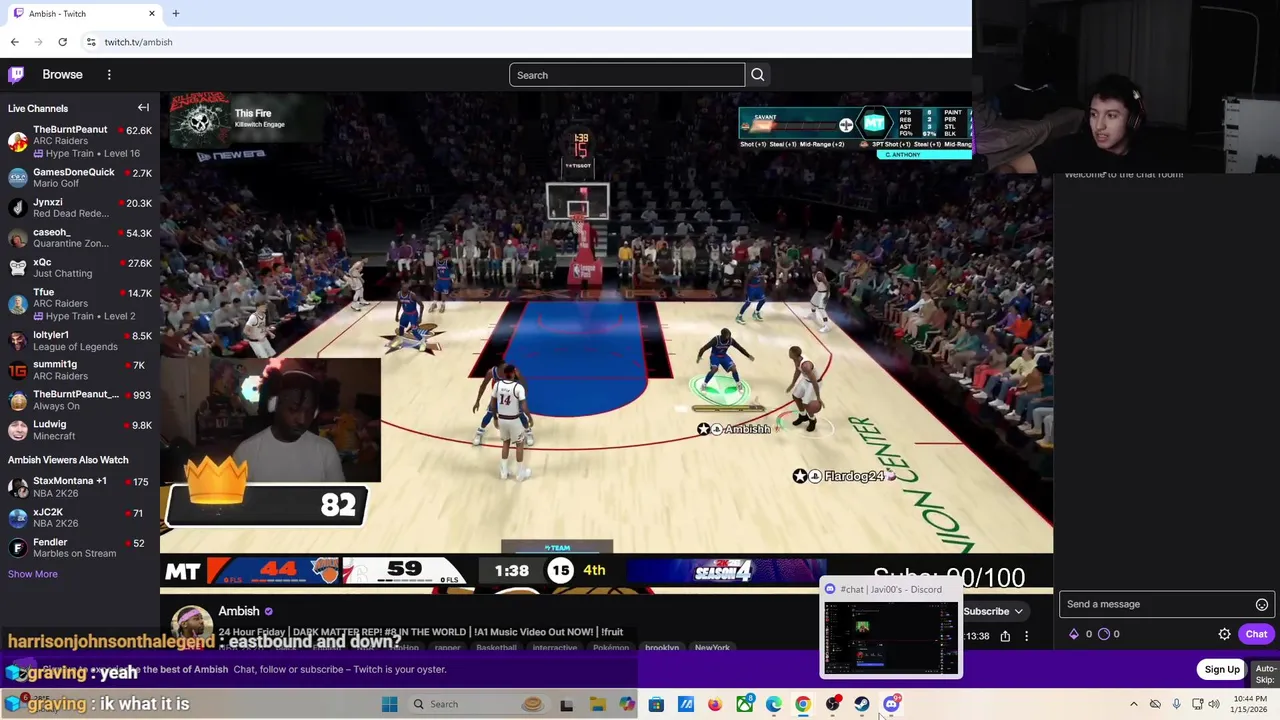Click the magnifier search button
The height and width of the screenshot is (720, 1280).
[x=757, y=75]
